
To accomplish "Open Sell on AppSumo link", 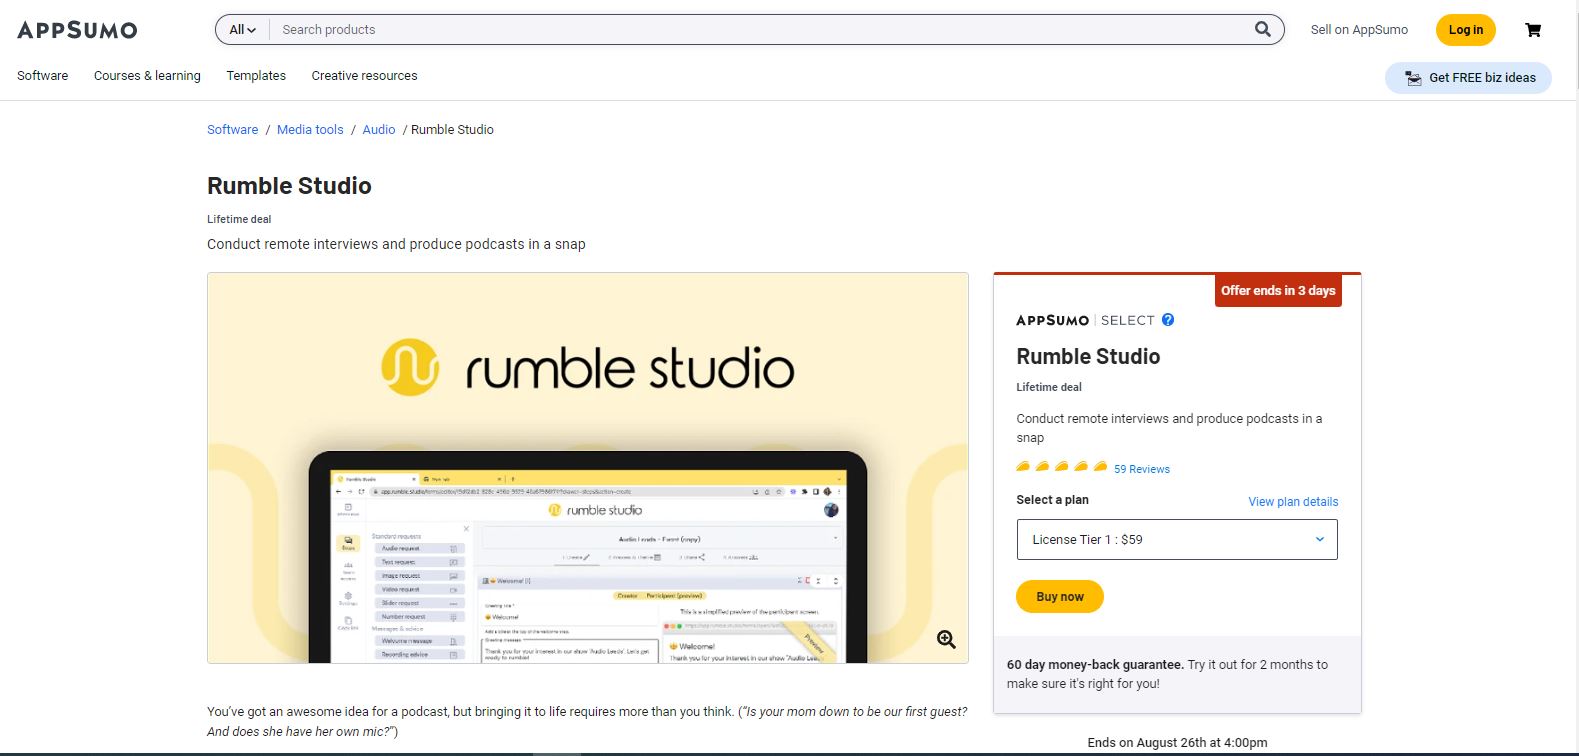I will coord(1359,30).
